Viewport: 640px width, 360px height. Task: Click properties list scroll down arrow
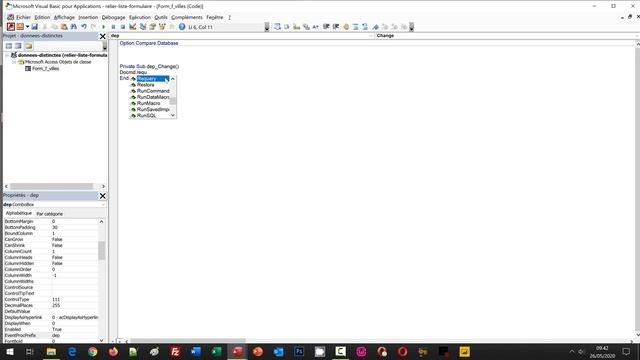[x=101, y=340]
